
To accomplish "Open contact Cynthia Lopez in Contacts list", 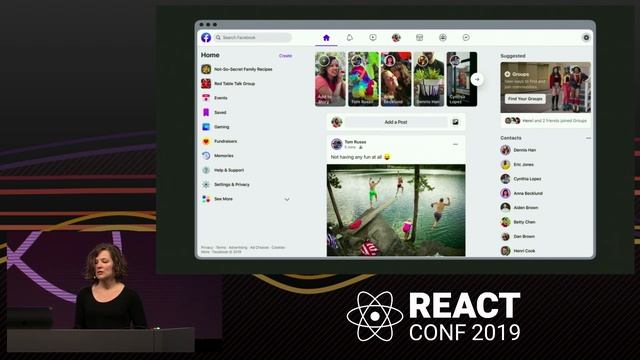I will tap(527, 179).
